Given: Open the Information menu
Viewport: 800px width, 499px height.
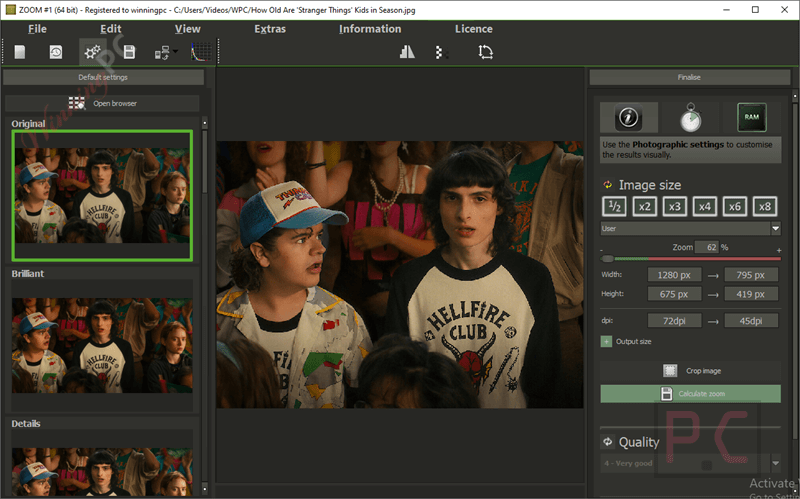Looking at the screenshot, I should [370, 29].
